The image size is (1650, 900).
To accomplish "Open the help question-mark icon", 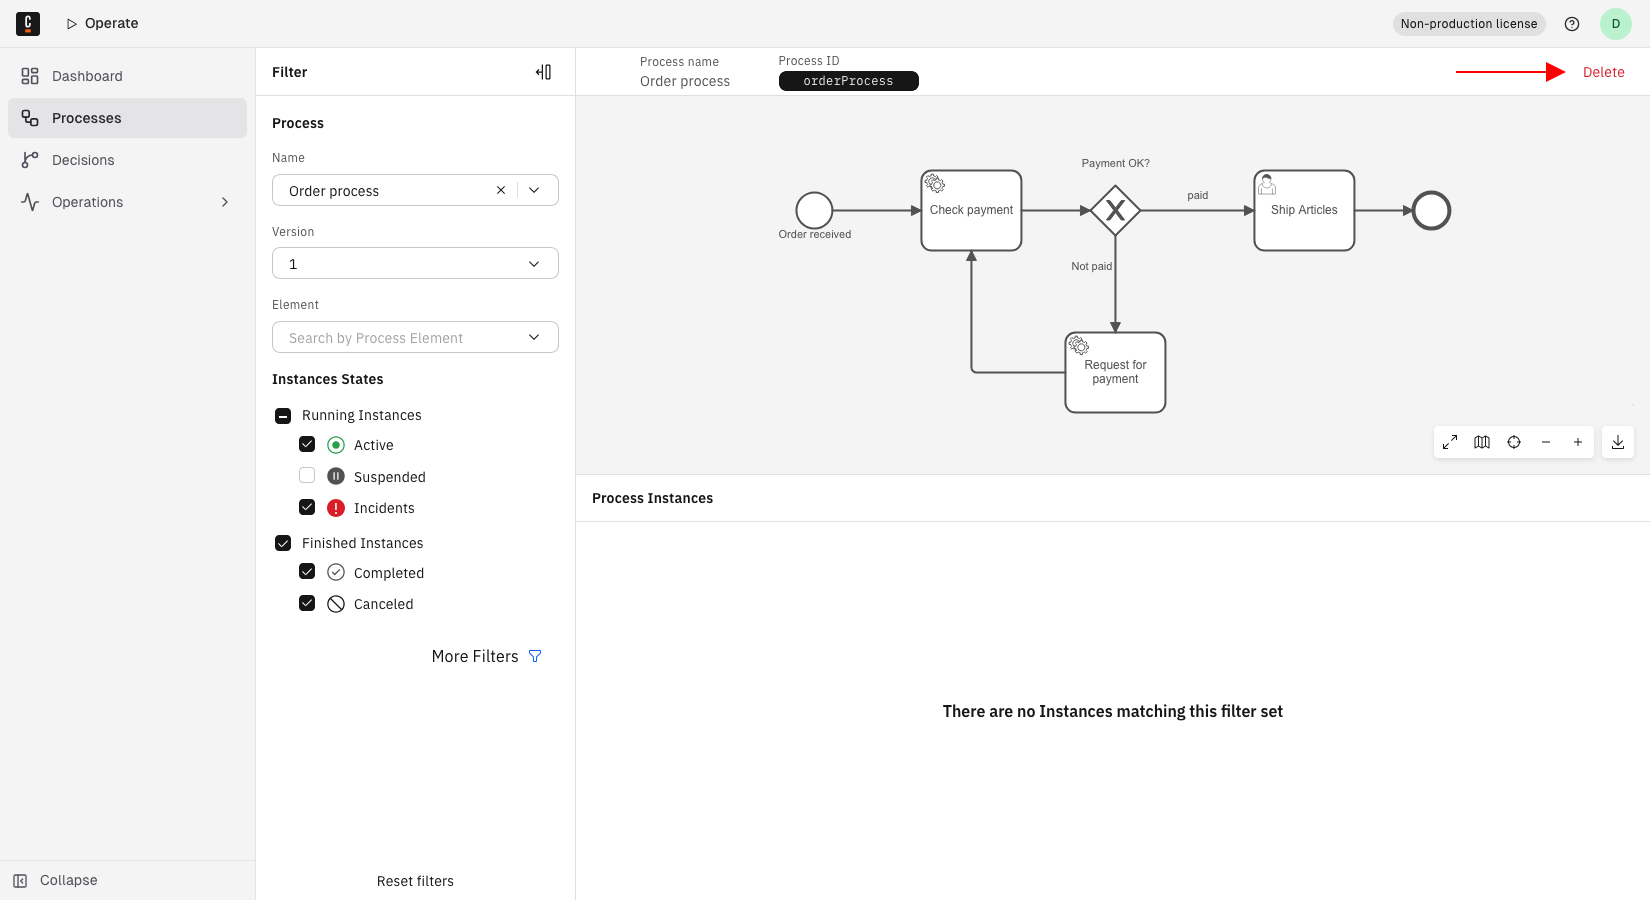I will 1572,24.
